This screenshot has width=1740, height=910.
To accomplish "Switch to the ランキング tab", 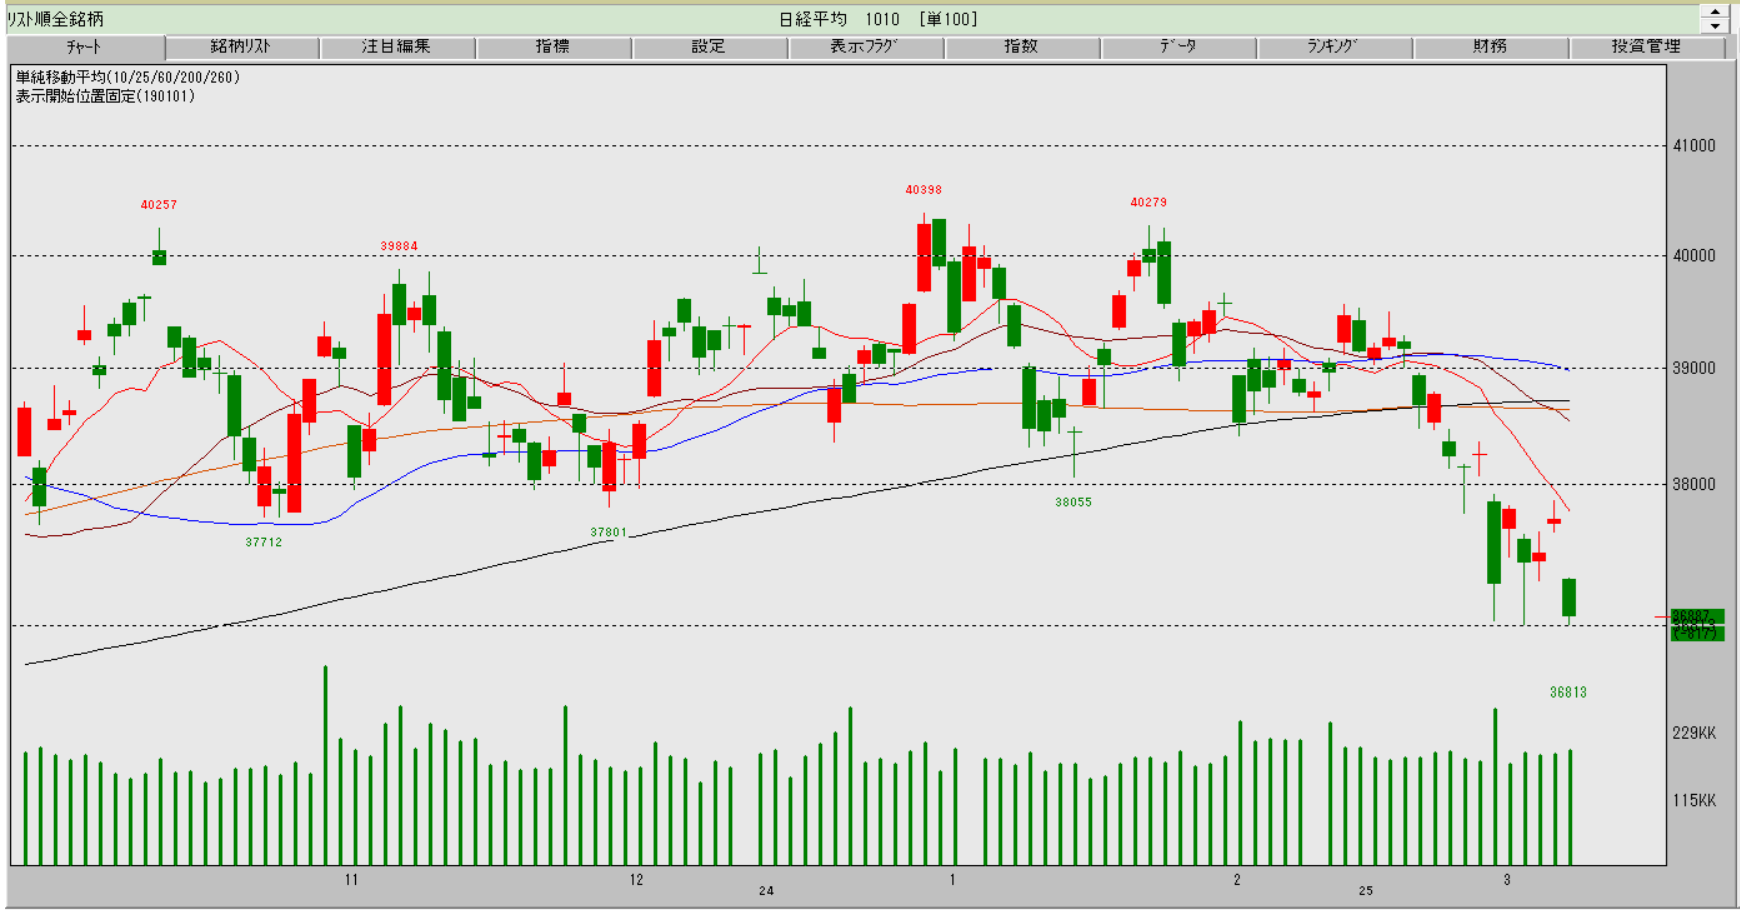I will (1333, 47).
